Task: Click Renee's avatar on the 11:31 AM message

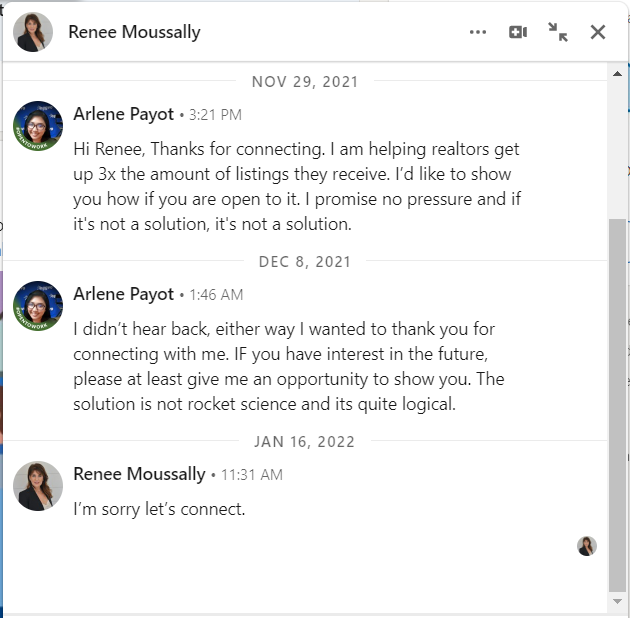Action: click(38, 486)
